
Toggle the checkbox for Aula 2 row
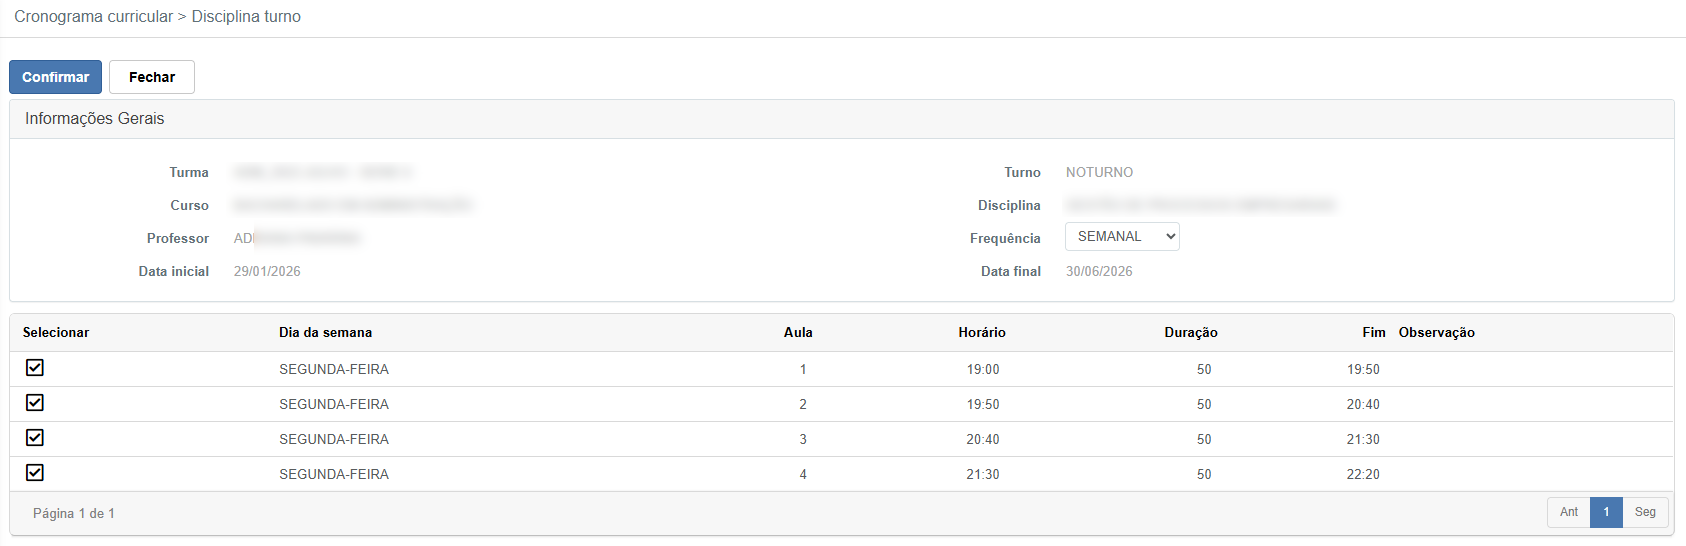pos(35,403)
